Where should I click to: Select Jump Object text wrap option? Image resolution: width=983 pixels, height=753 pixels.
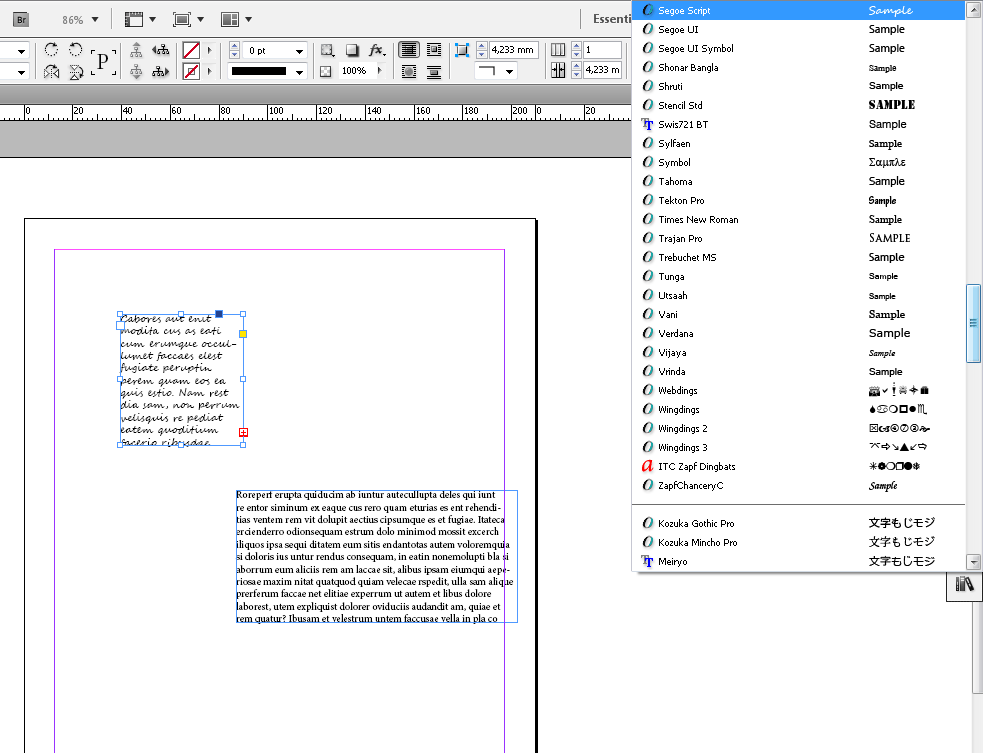(434, 71)
